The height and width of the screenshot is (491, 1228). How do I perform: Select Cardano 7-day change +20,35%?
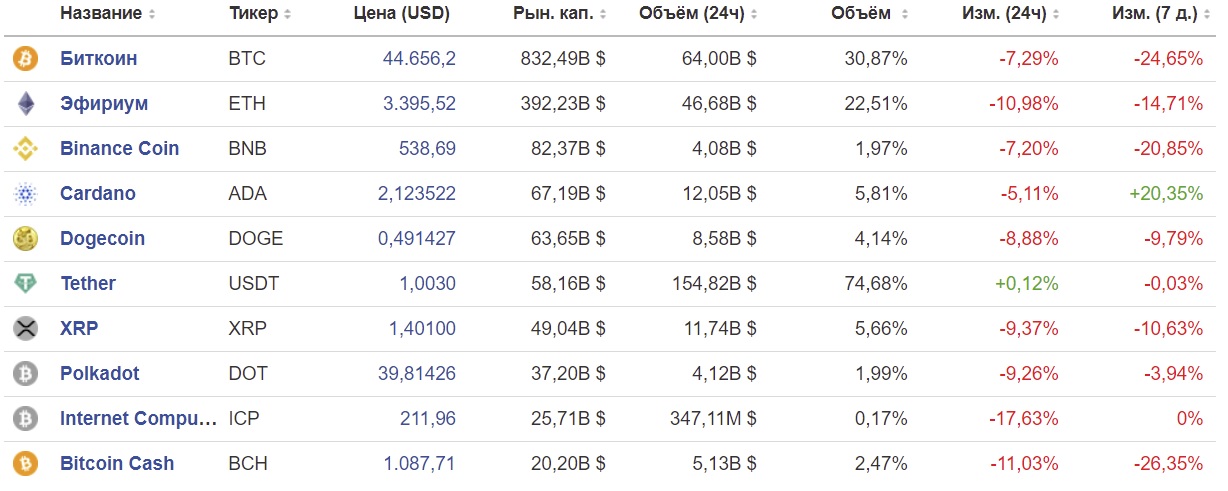click(x=1166, y=194)
